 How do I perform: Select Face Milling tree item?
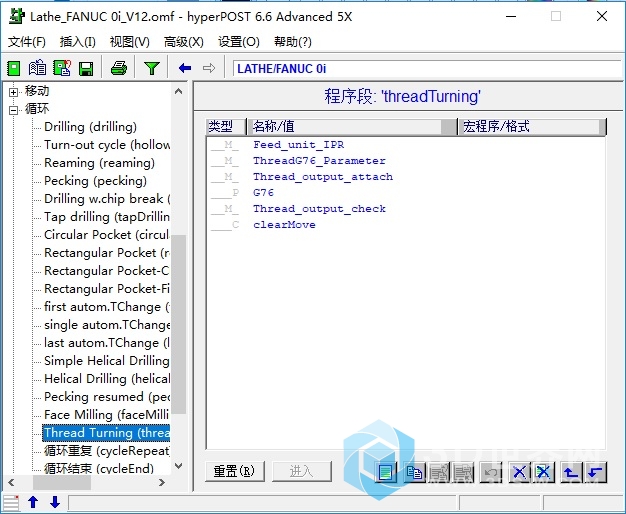[107, 415]
